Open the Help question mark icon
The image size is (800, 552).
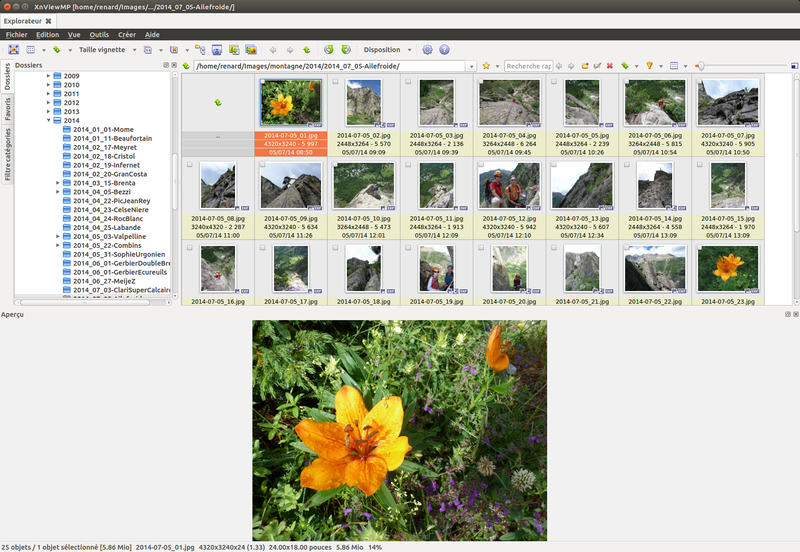pyautogui.click(x=444, y=49)
